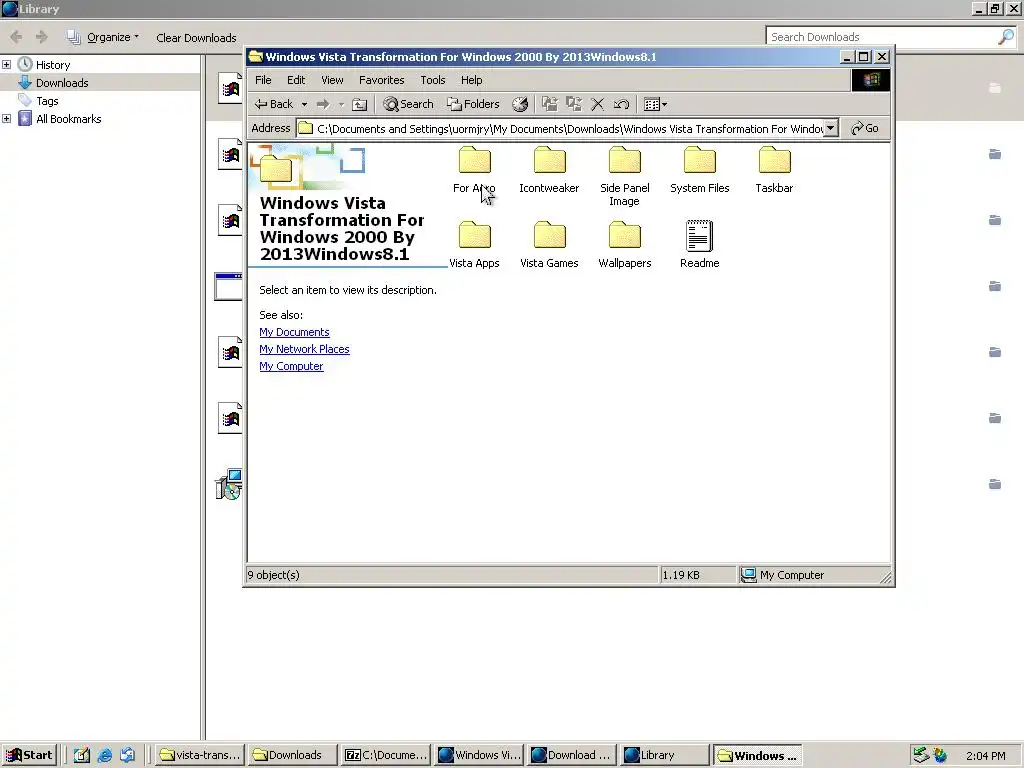Toggle the Folders pane in Explorer
The height and width of the screenshot is (768, 1024).
473,104
